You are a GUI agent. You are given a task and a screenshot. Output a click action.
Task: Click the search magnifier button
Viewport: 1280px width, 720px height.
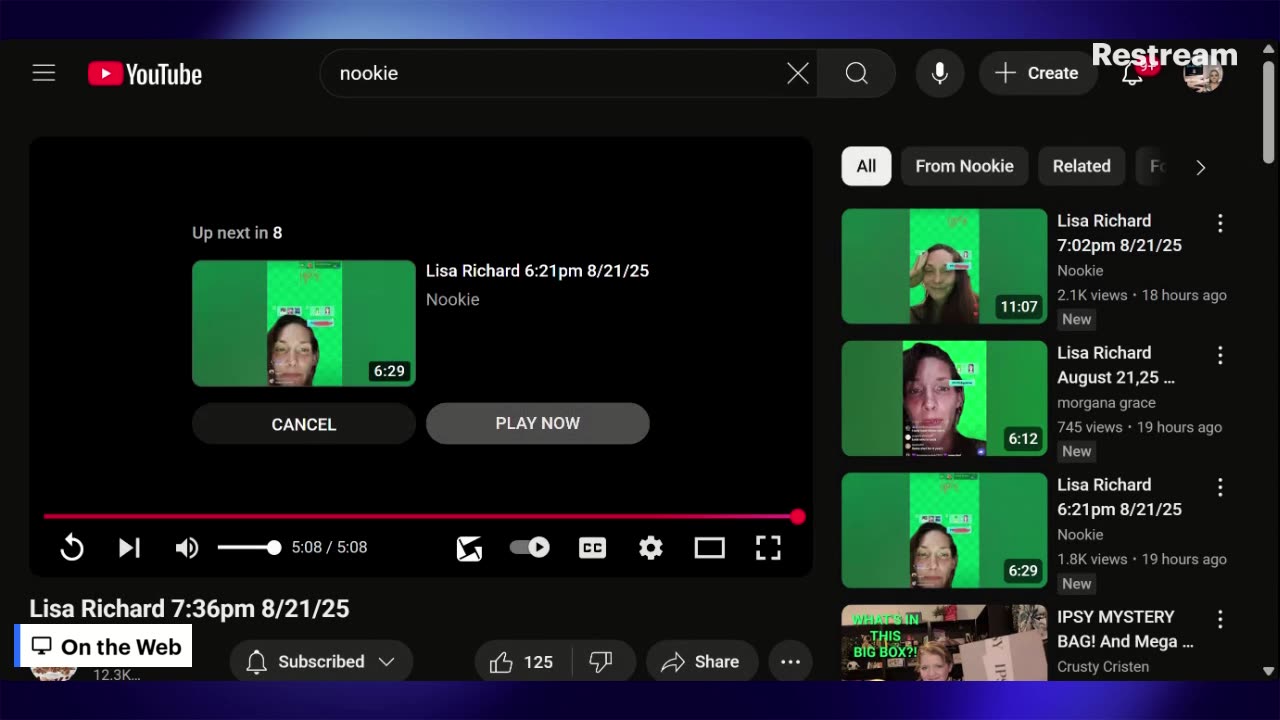pyautogui.click(x=856, y=73)
